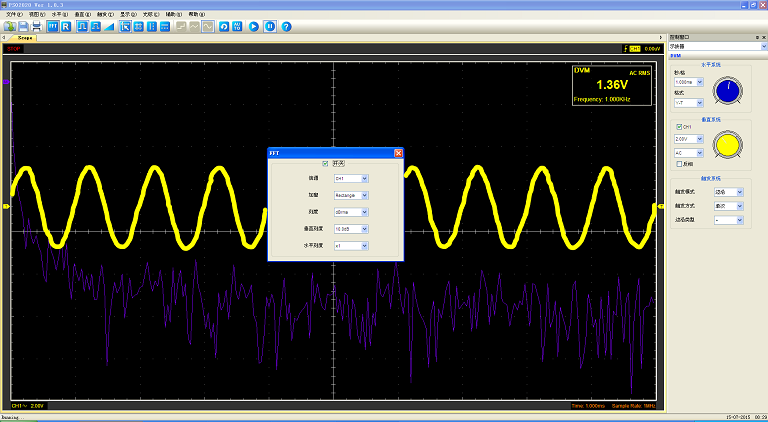Click the Print icon in toolbar
The image size is (768, 422).
(x=36, y=26)
